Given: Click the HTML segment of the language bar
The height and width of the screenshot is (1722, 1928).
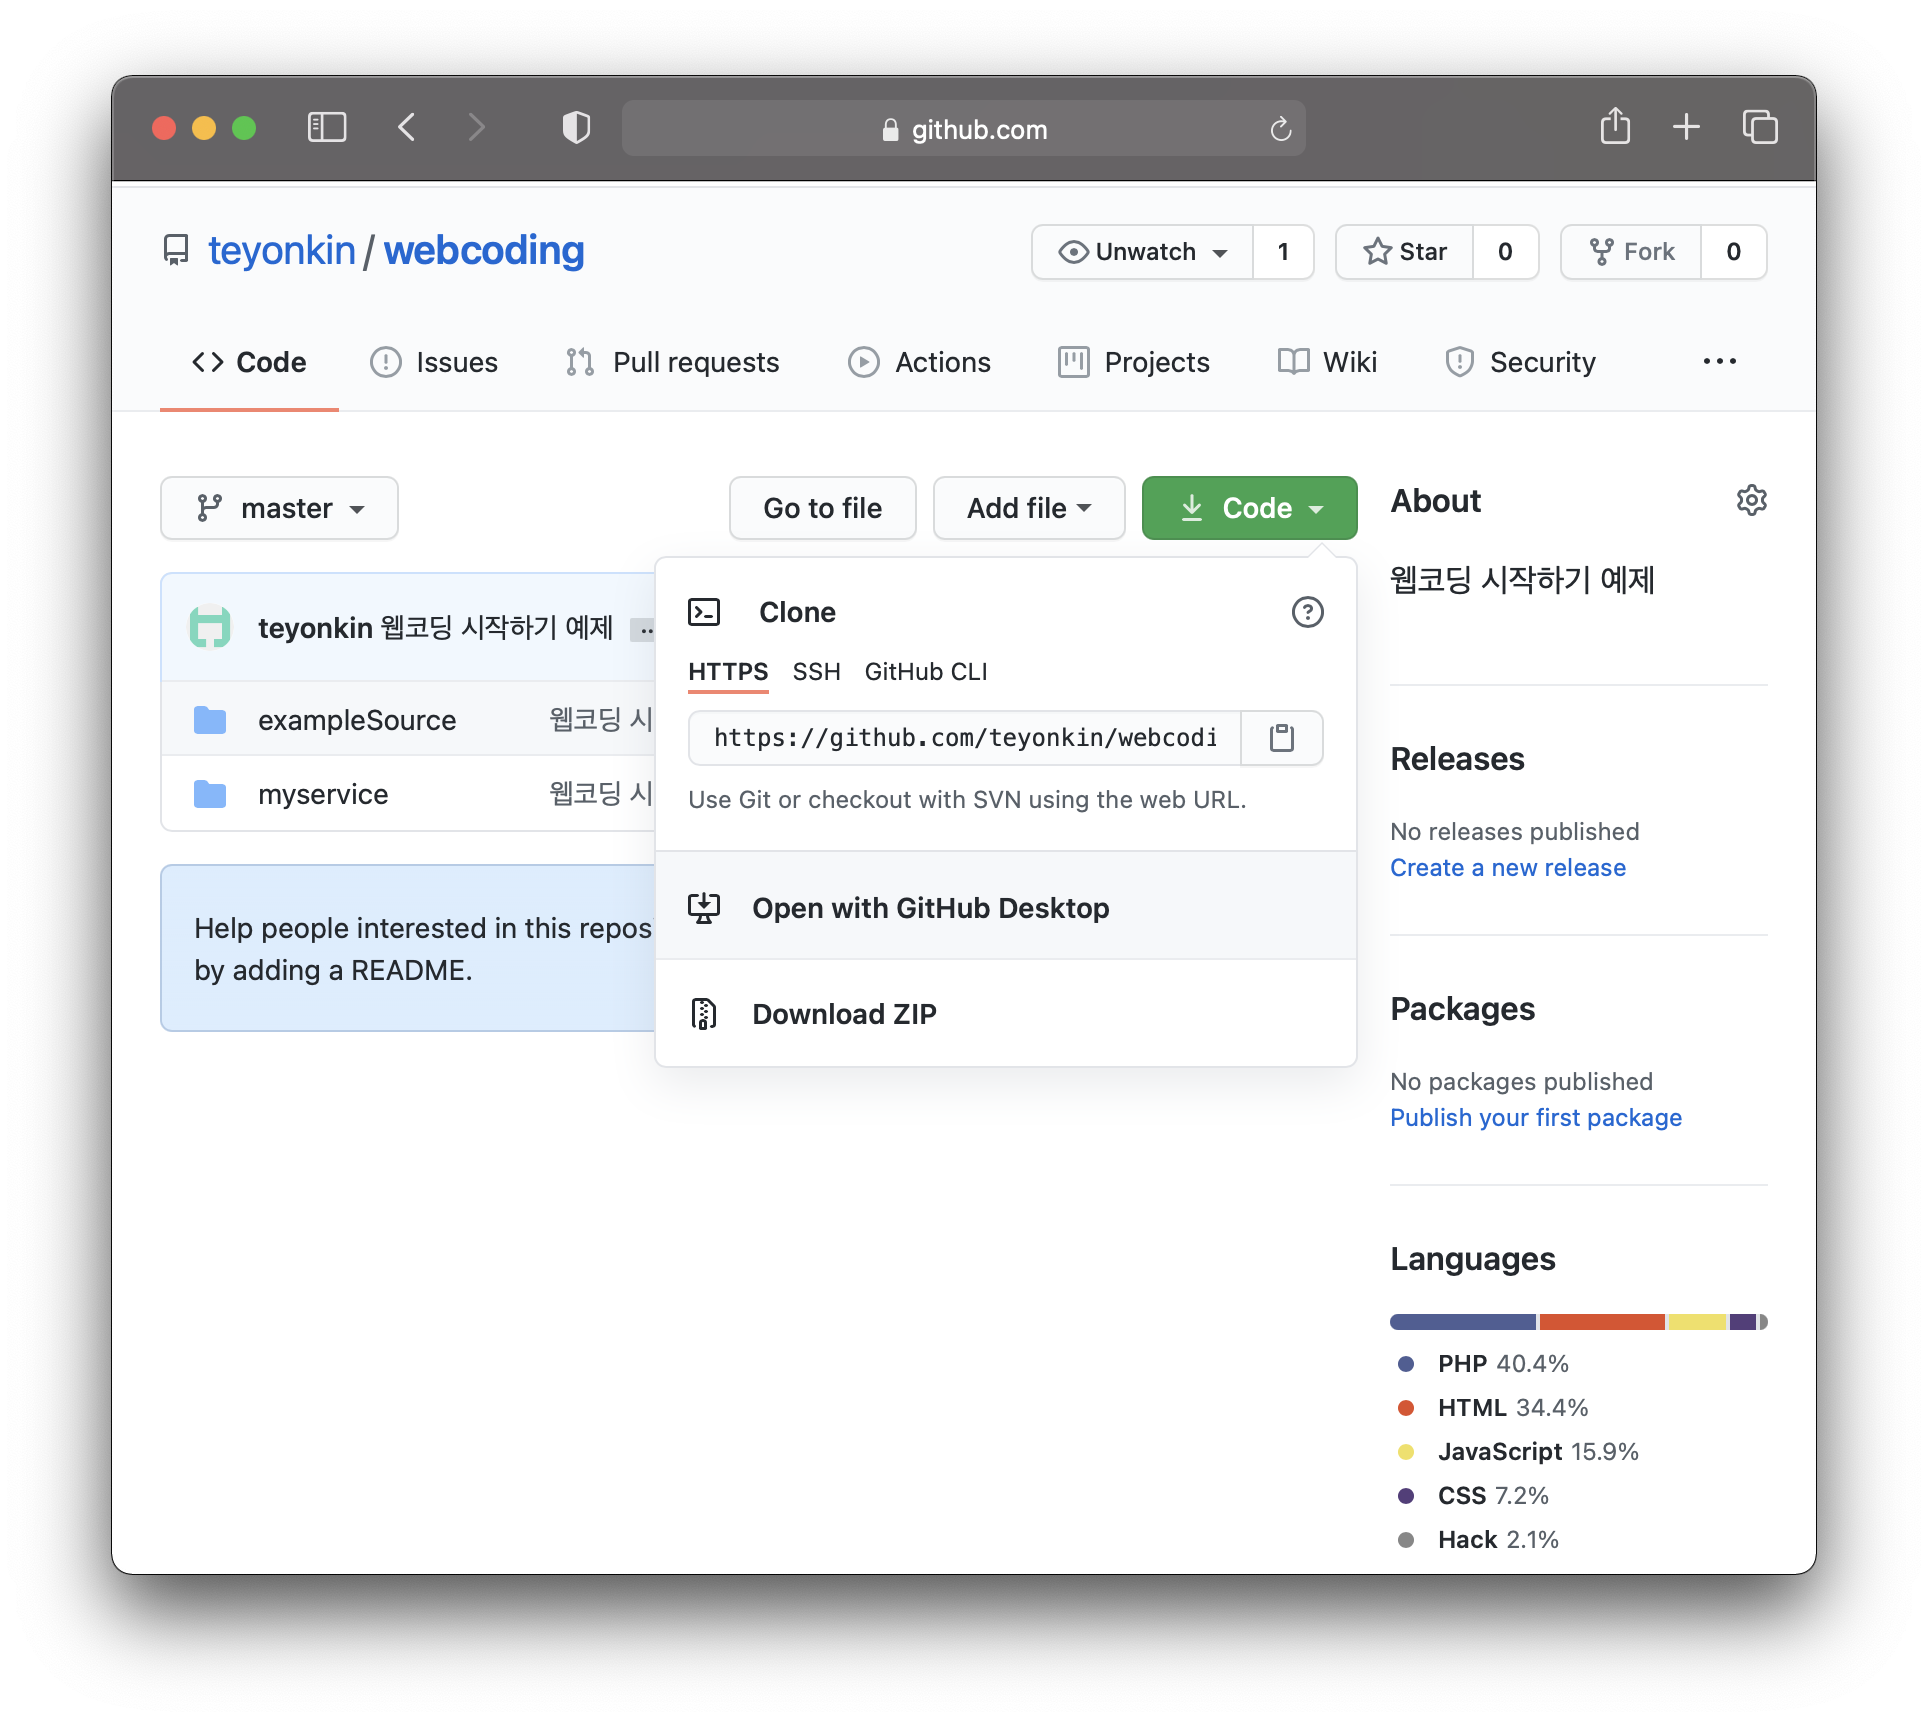Looking at the screenshot, I should (x=1602, y=1322).
